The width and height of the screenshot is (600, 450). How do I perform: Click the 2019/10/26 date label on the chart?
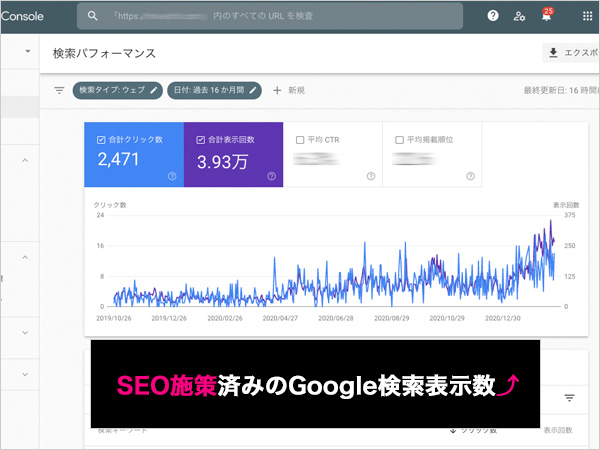coord(114,318)
